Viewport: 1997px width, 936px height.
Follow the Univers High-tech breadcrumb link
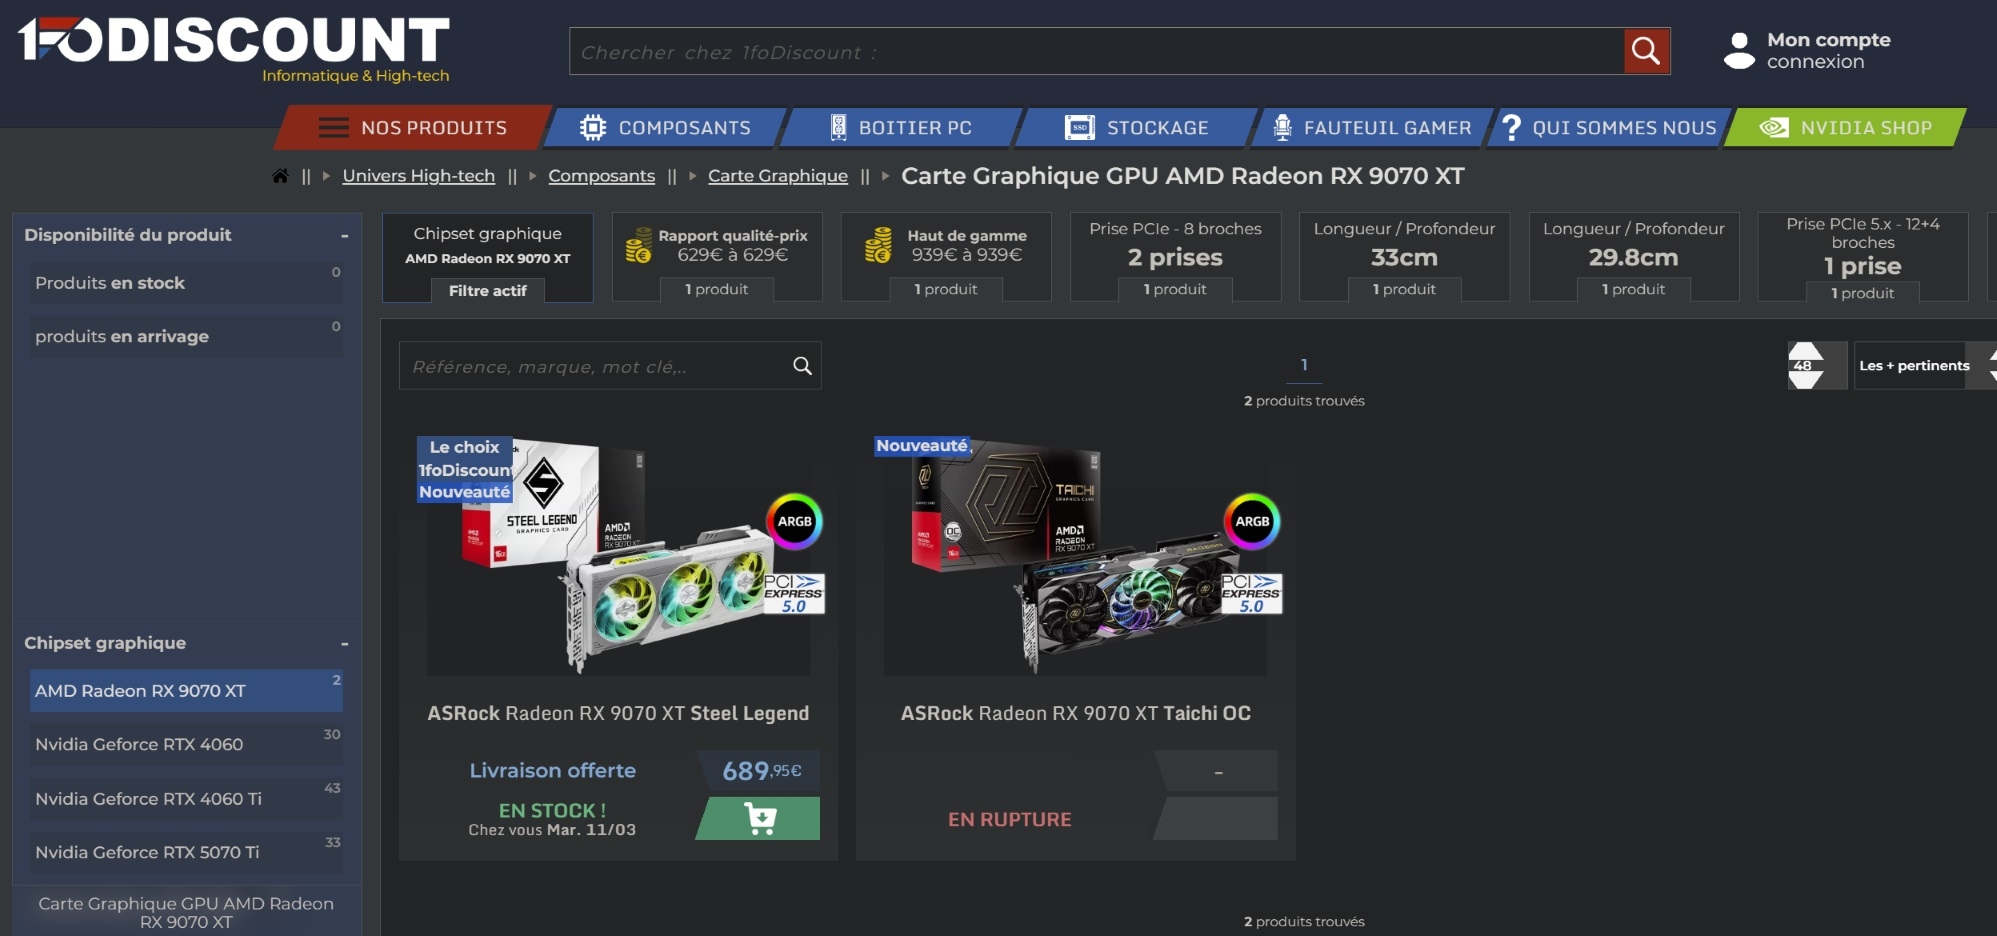[x=418, y=176]
